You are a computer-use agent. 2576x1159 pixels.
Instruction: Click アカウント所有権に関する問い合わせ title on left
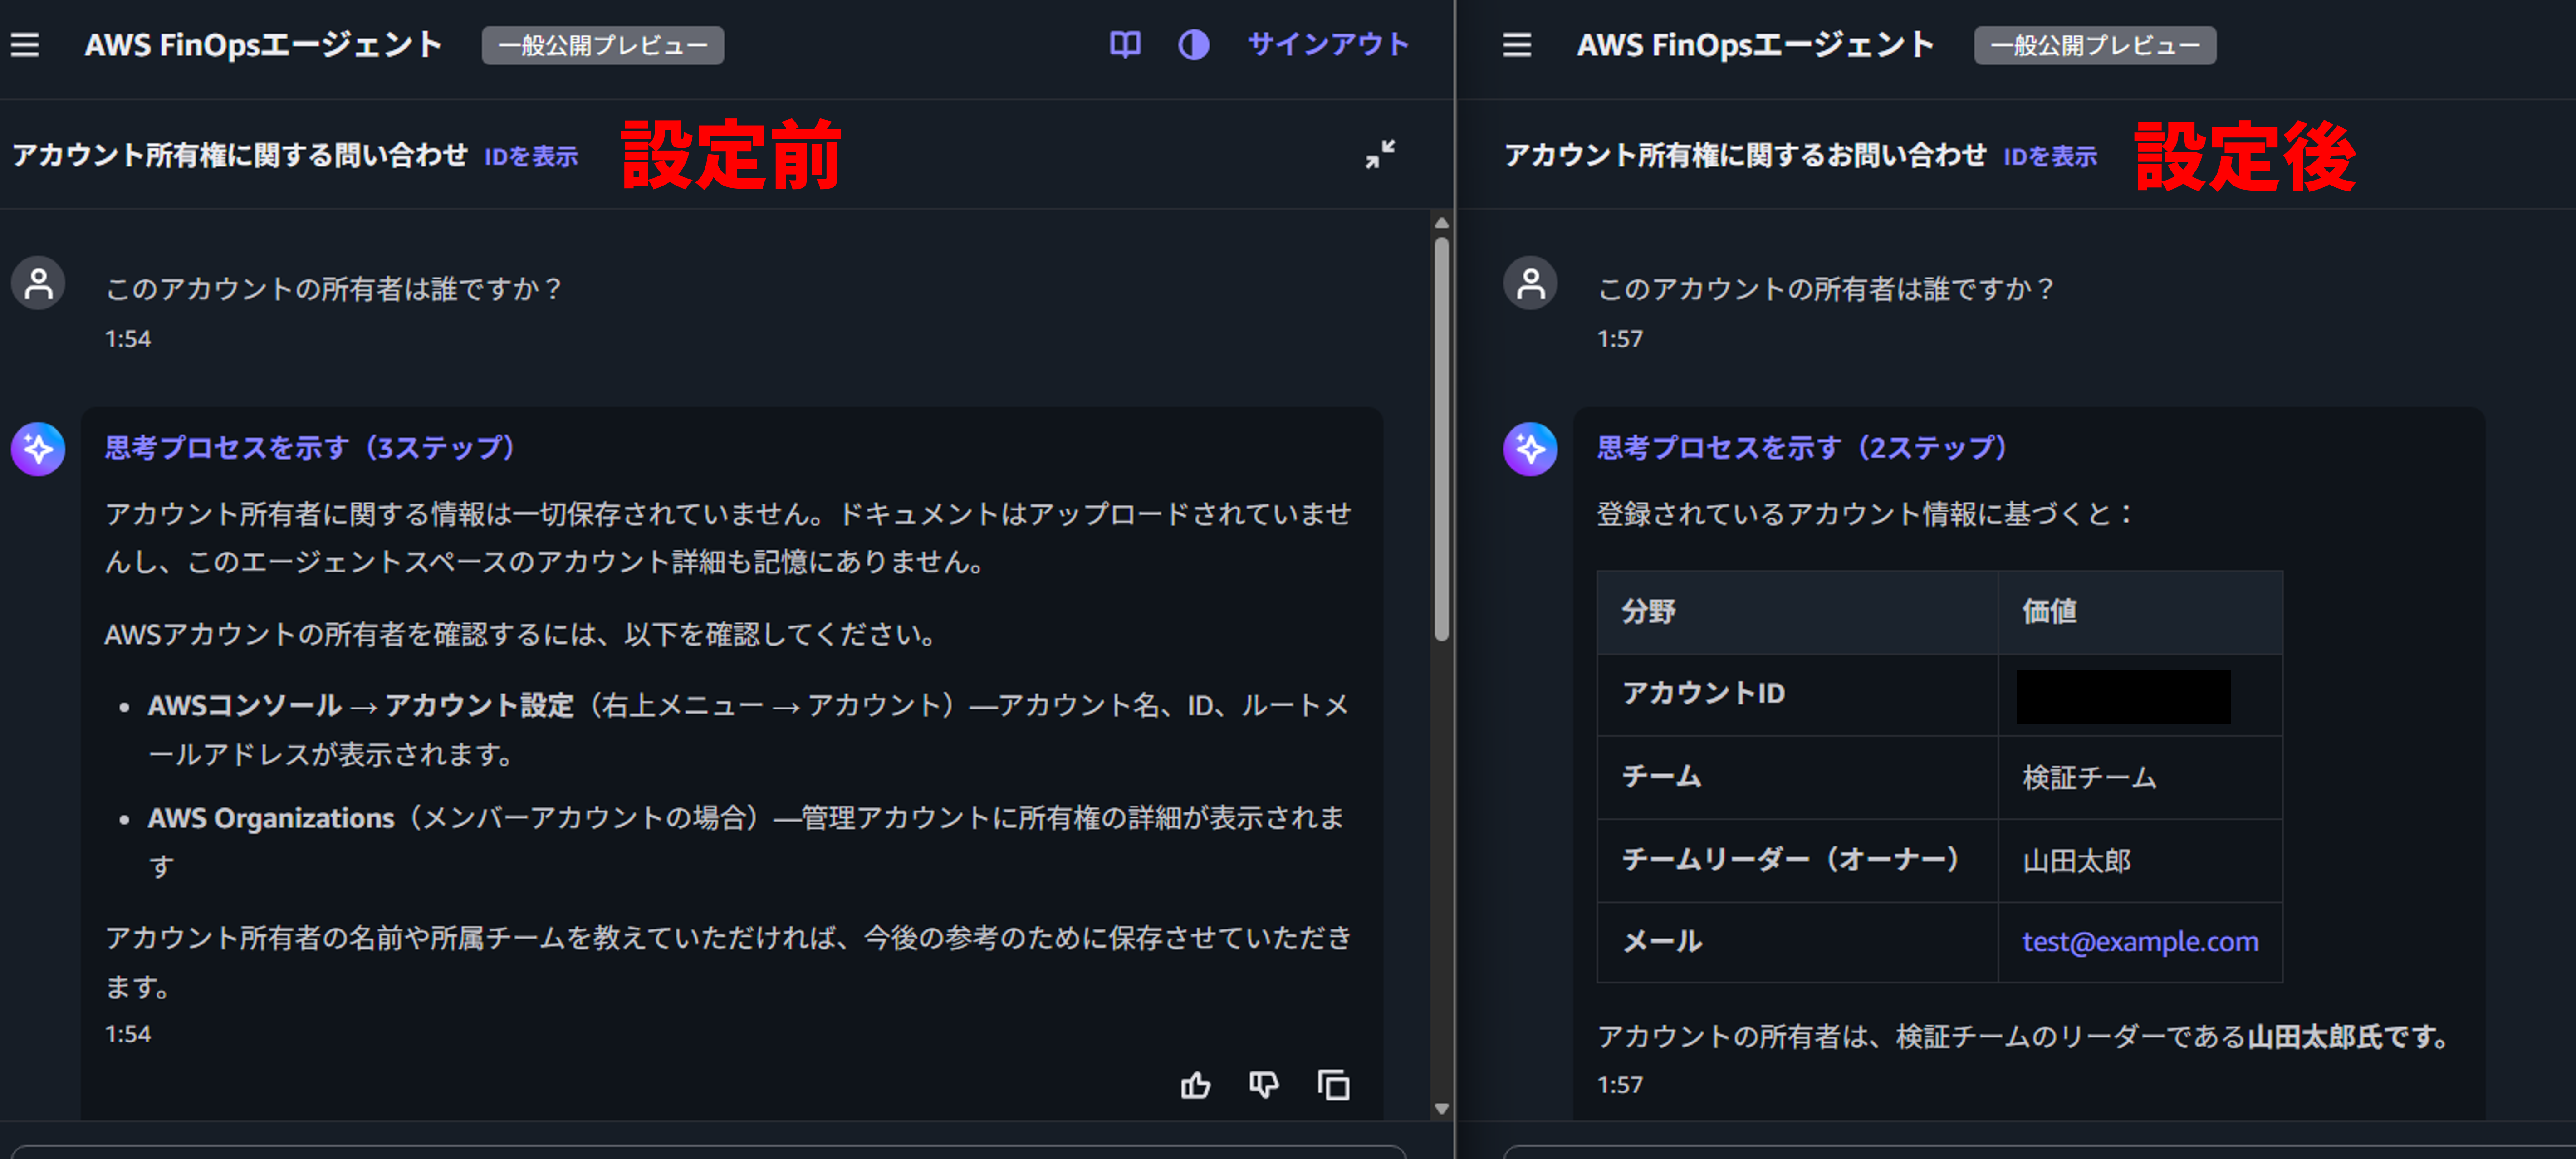coord(240,155)
